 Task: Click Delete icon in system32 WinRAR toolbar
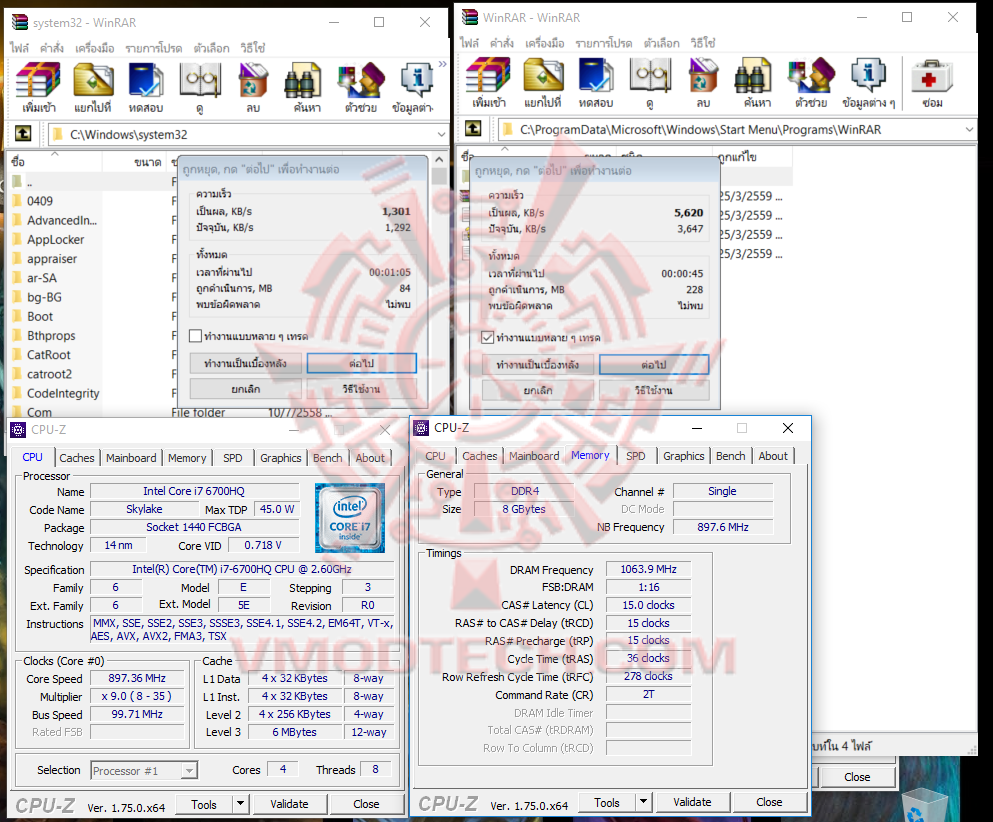coord(253,87)
